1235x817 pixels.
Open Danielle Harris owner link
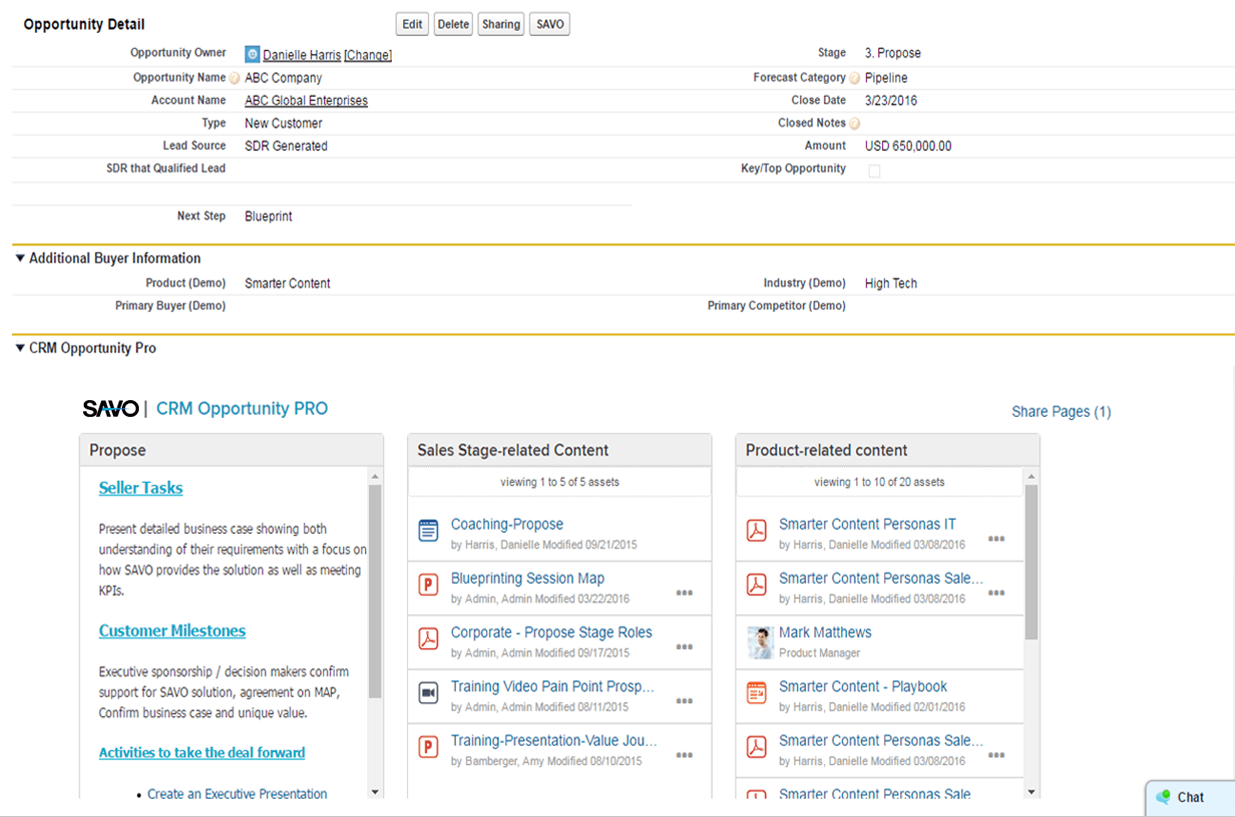pyautogui.click(x=302, y=55)
